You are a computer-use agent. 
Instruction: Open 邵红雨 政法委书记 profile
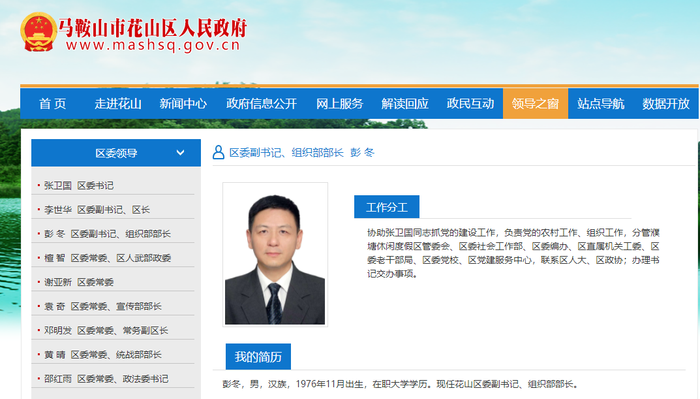tap(106, 378)
